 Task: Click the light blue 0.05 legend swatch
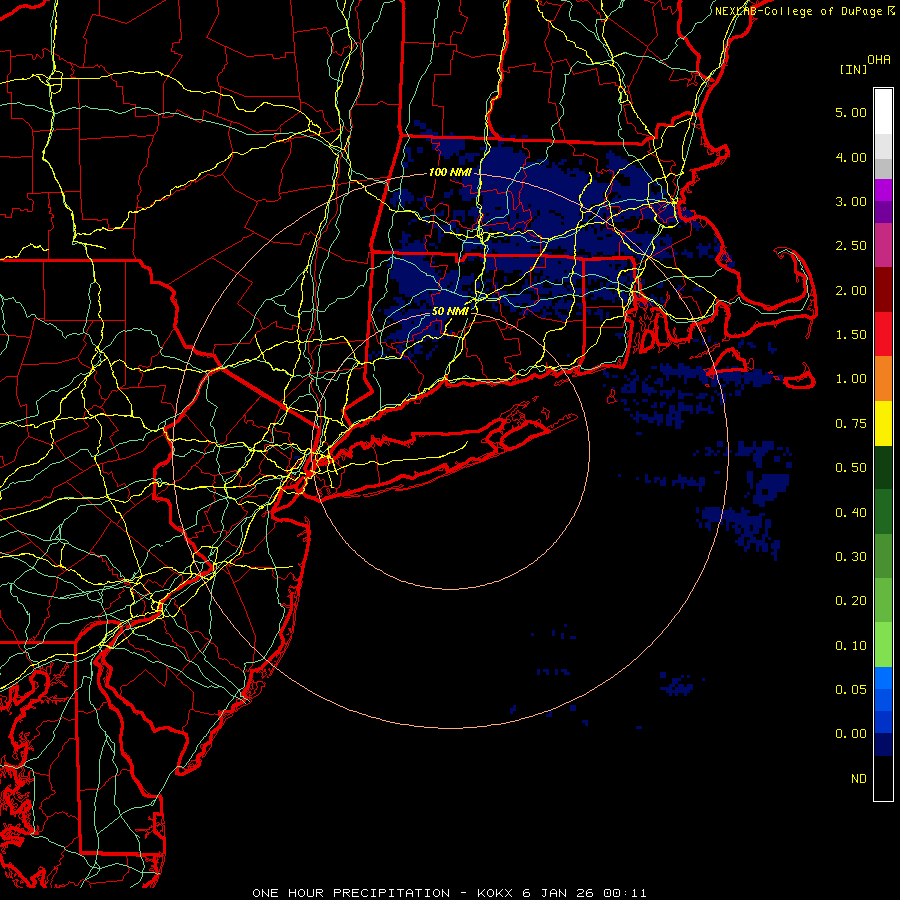[883, 678]
